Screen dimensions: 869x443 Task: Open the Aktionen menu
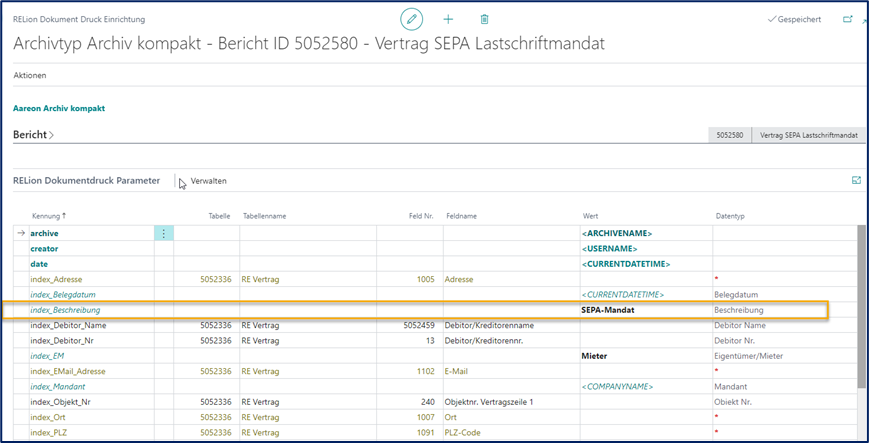pos(30,75)
